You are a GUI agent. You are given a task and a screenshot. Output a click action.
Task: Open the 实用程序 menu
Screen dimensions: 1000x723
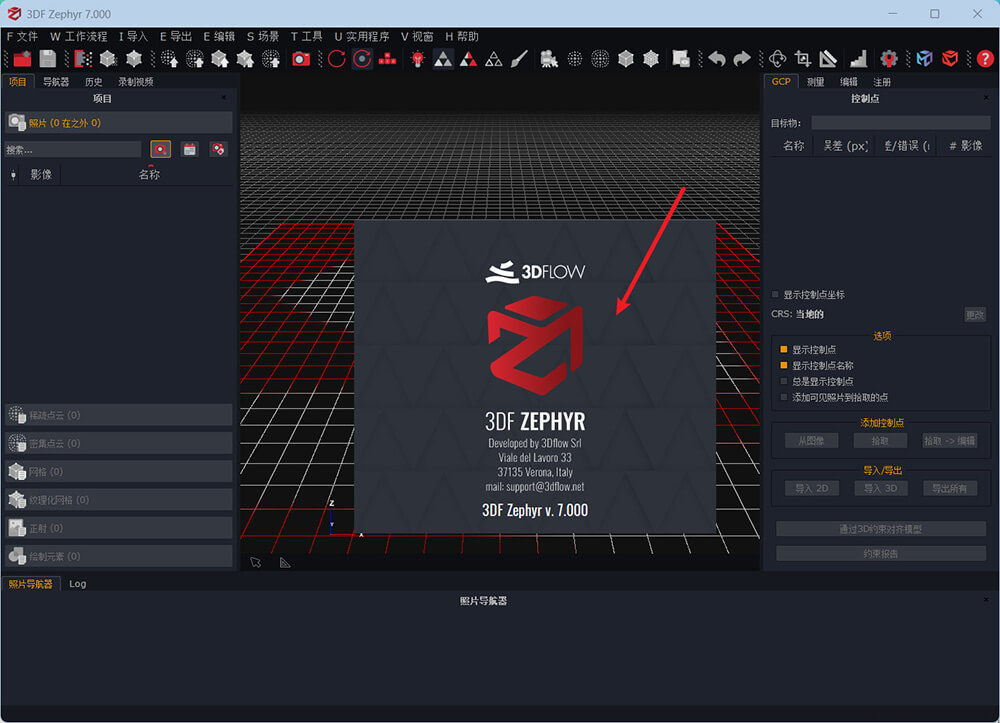[x=362, y=36]
